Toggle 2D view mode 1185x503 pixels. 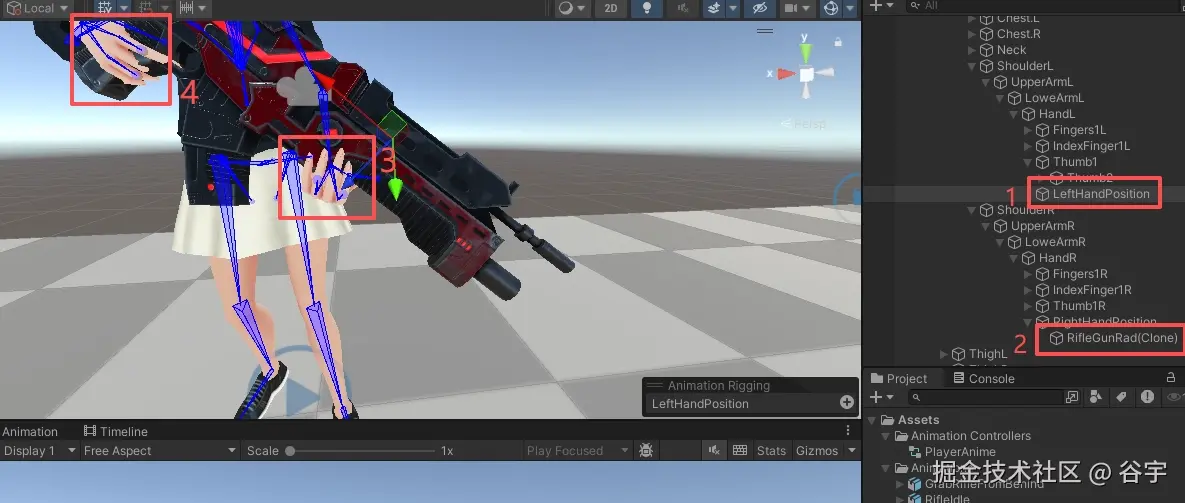[x=611, y=8]
